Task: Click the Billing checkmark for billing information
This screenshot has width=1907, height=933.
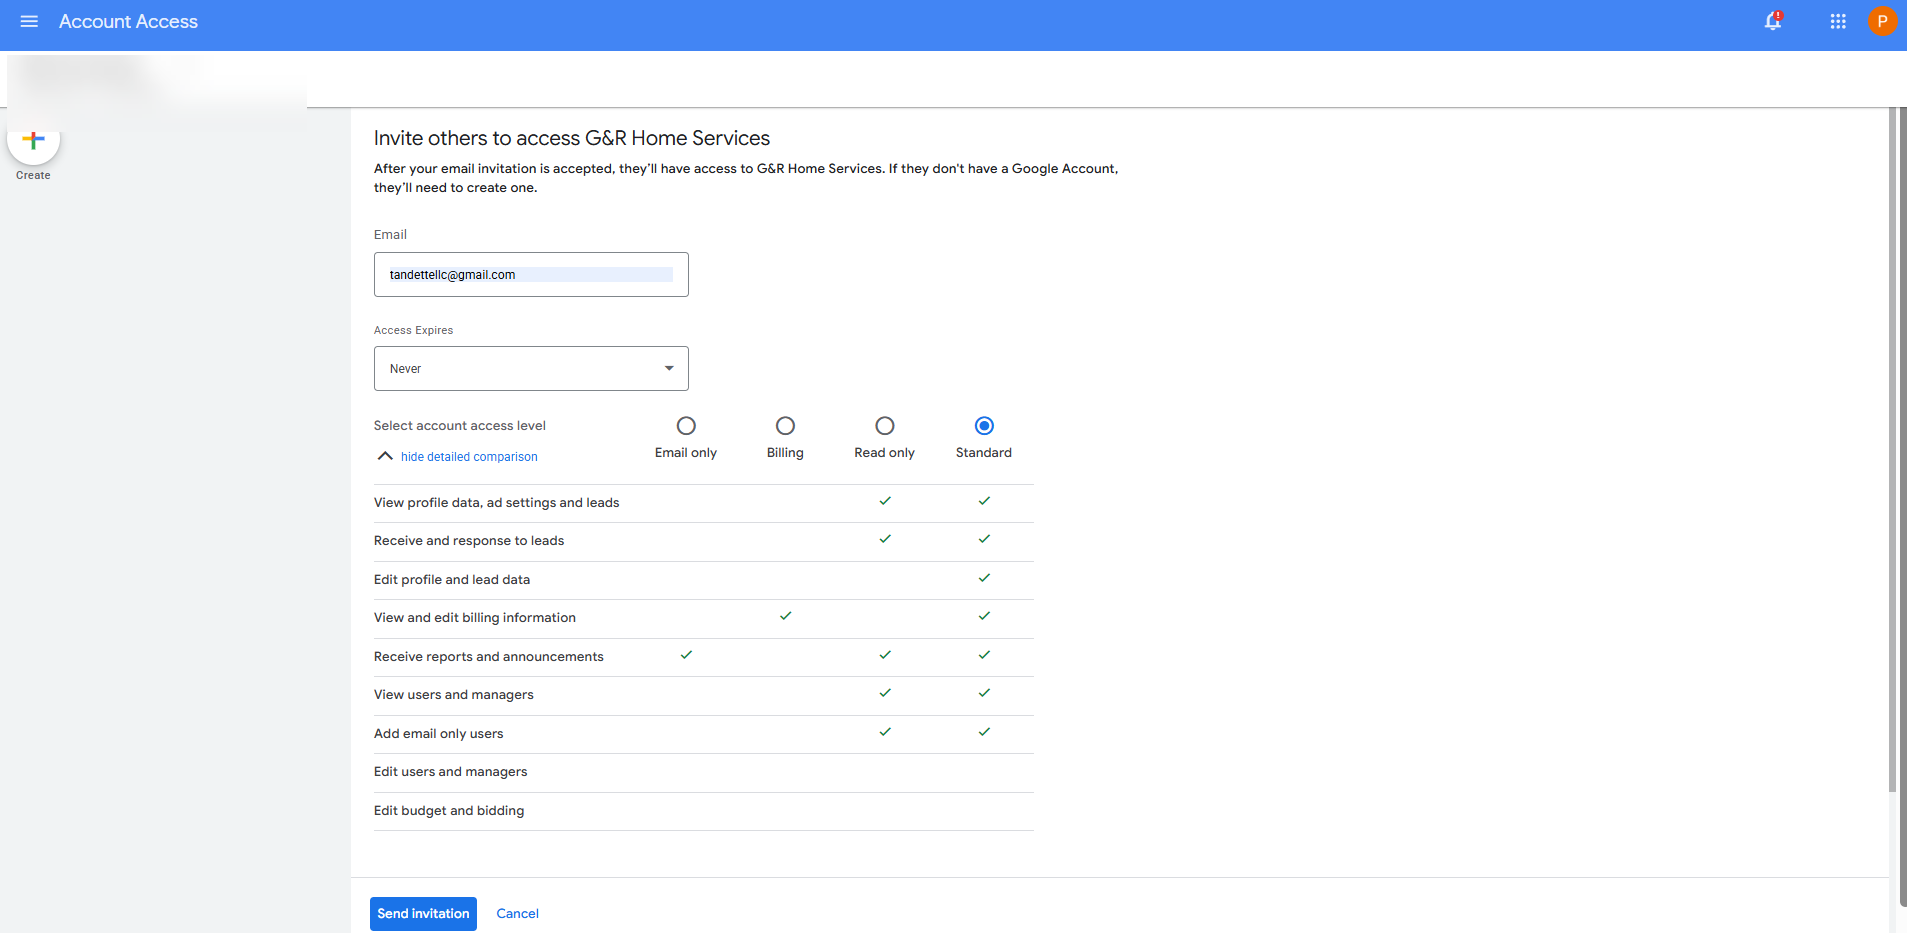Action: click(785, 616)
